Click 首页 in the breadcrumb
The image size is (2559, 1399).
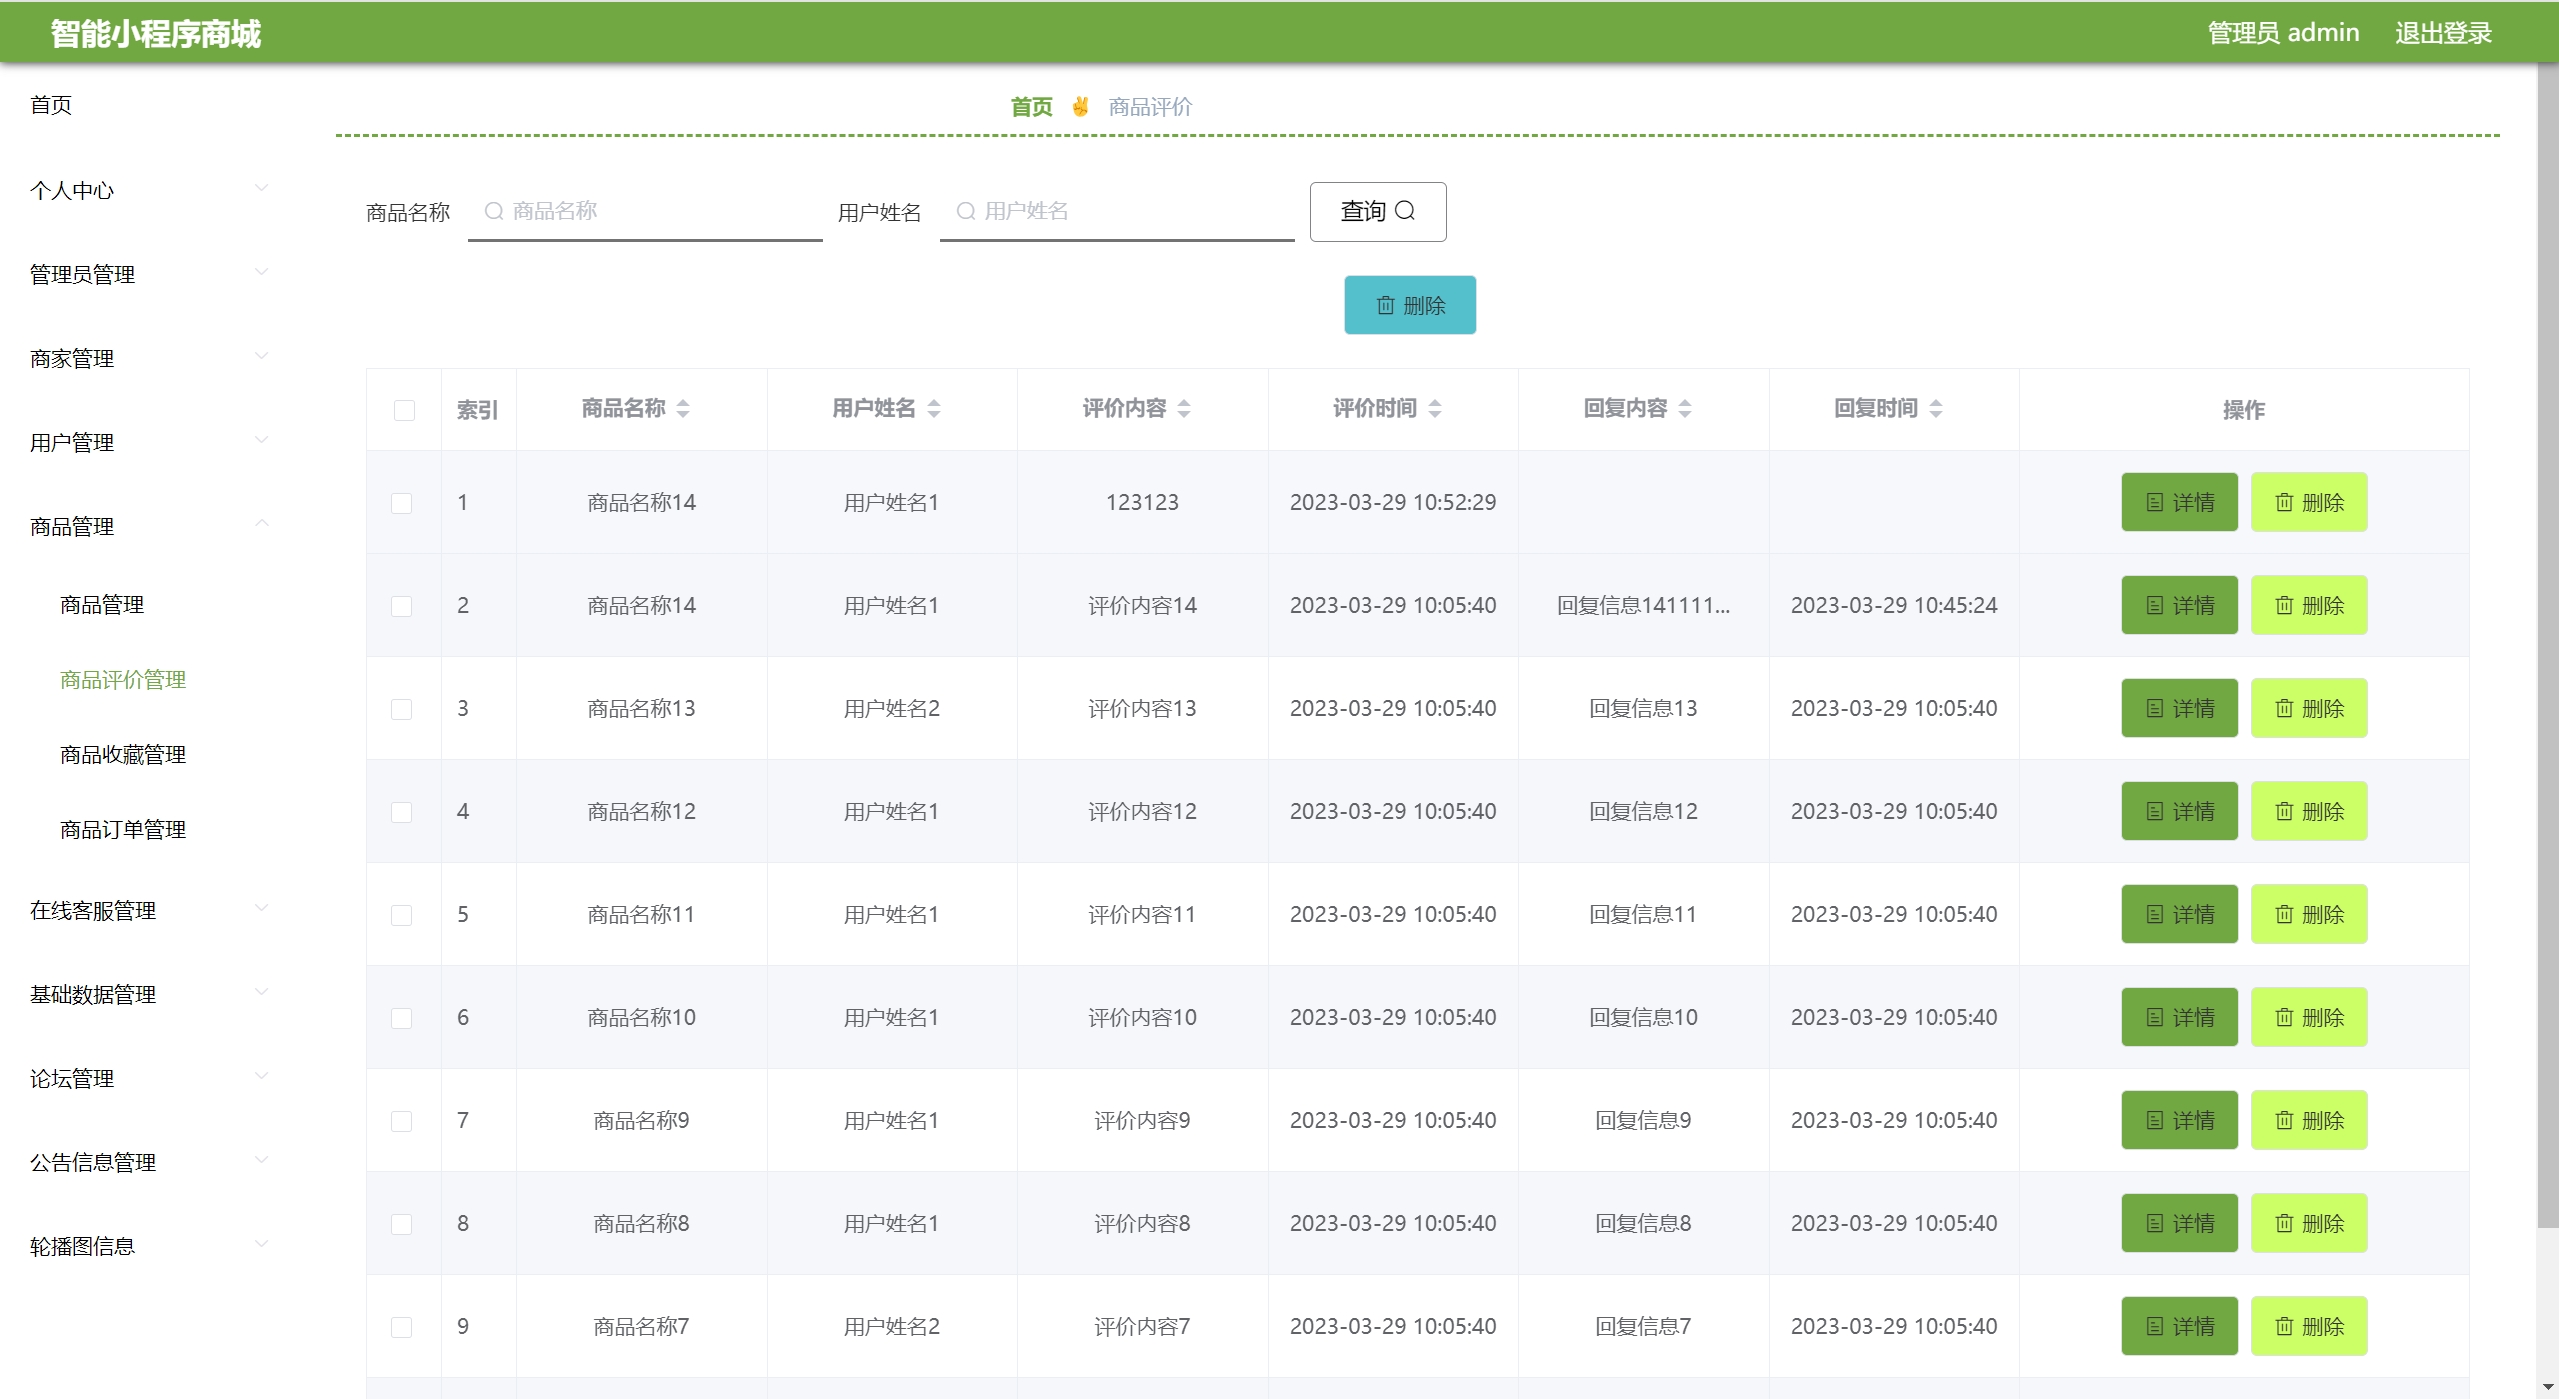pos(1031,107)
